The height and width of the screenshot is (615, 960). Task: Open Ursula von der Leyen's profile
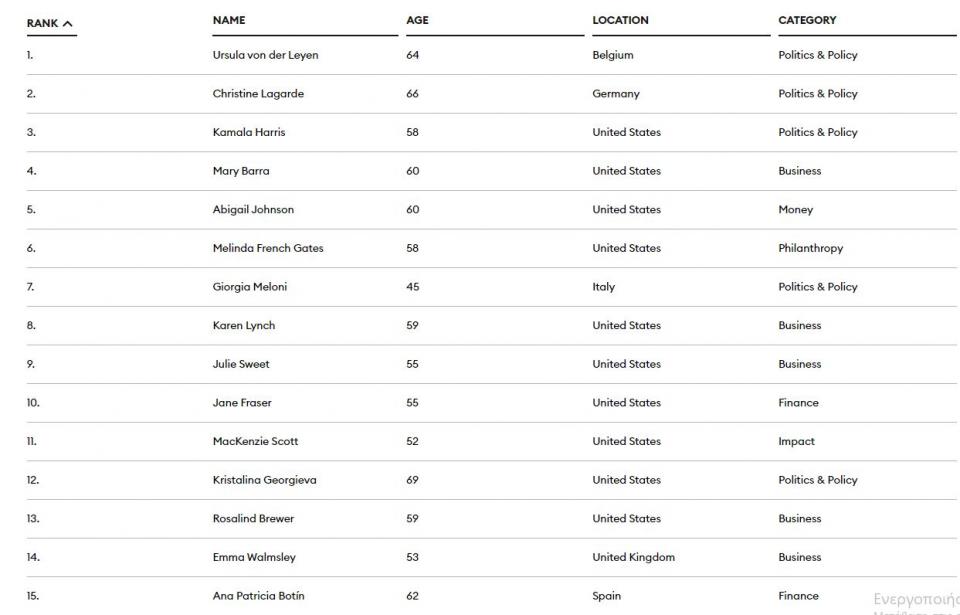coord(265,55)
